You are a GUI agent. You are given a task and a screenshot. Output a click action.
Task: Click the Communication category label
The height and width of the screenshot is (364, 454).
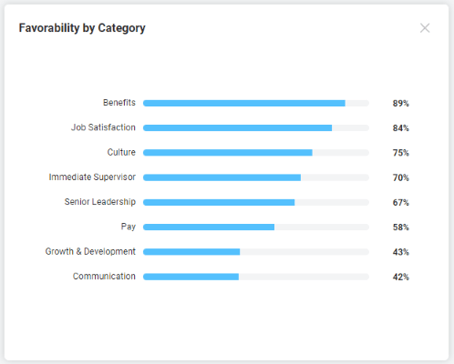104,276
